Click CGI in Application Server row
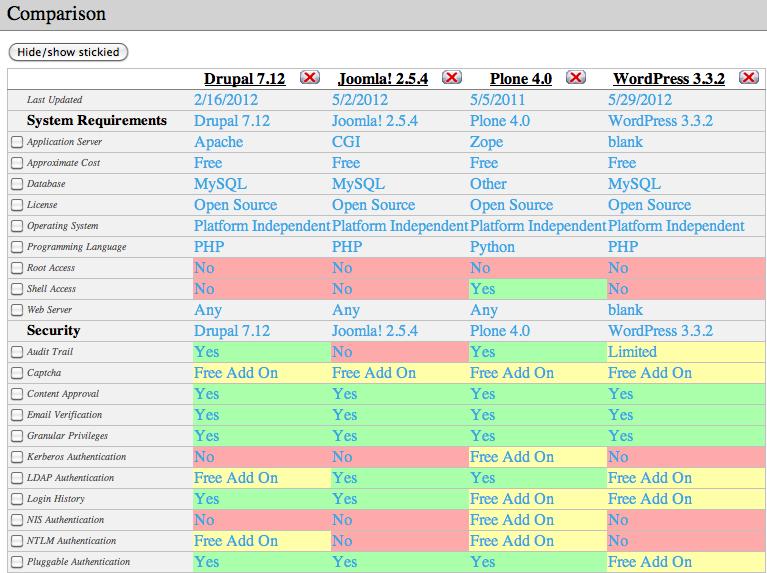This screenshot has width=767, height=573. coord(346,142)
